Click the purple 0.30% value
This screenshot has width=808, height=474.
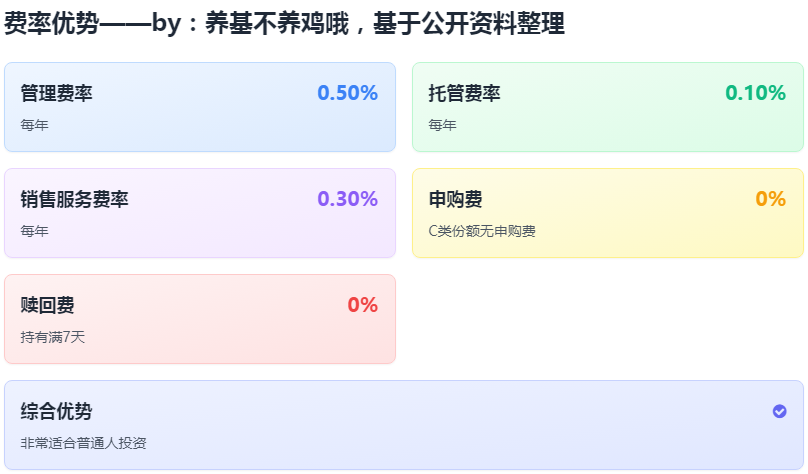[x=347, y=199]
